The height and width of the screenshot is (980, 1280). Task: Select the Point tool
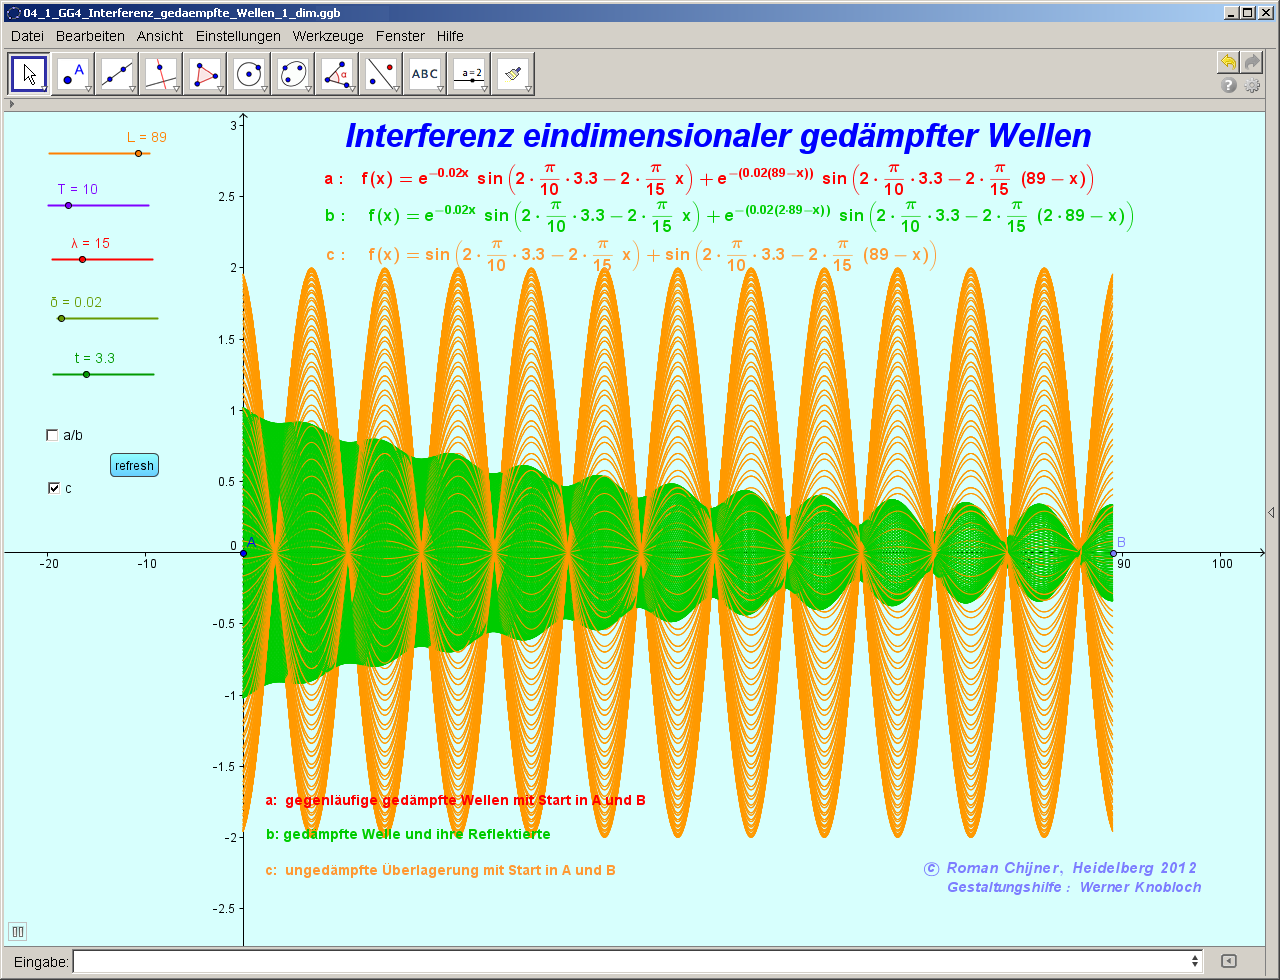coord(71,72)
